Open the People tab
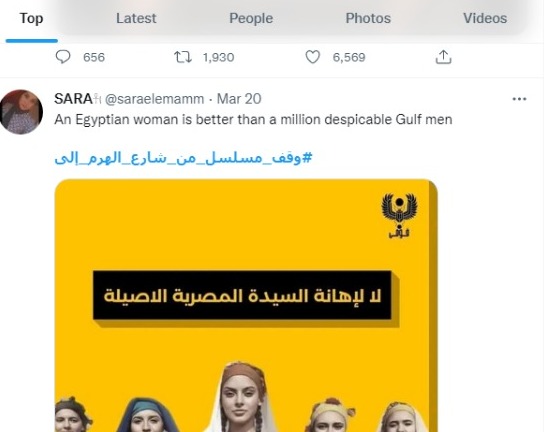This screenshot has width=544, height=432. click(x=251, y=18)
